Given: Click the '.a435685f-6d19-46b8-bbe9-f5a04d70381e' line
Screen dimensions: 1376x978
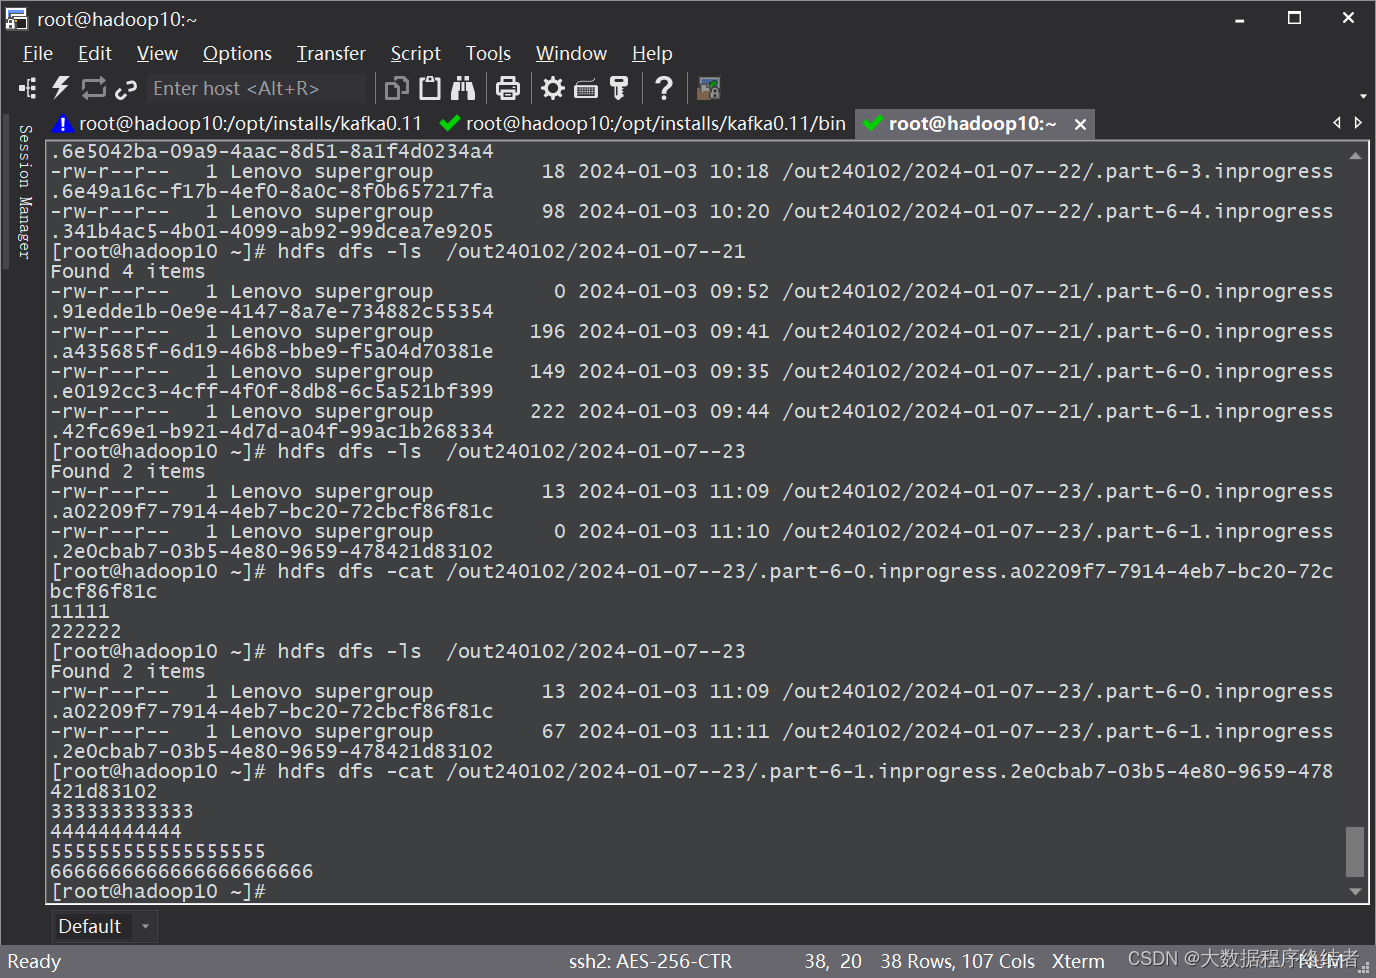Looking at the screenshot, I should (272, 351).
